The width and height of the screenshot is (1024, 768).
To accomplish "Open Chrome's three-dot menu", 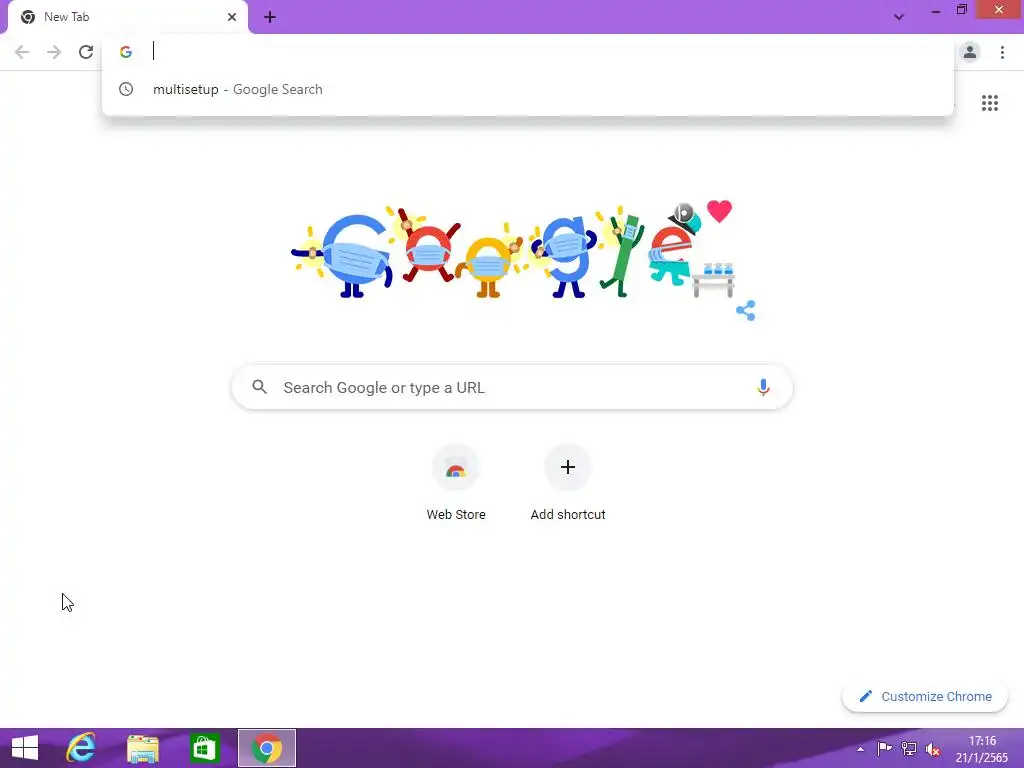I will (1002, 52).
